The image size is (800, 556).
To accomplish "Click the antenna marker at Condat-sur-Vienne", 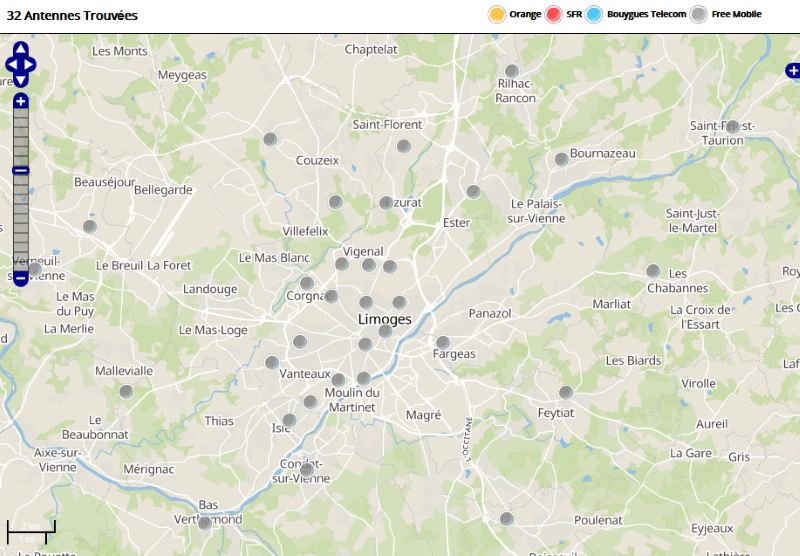I will 307,470.
